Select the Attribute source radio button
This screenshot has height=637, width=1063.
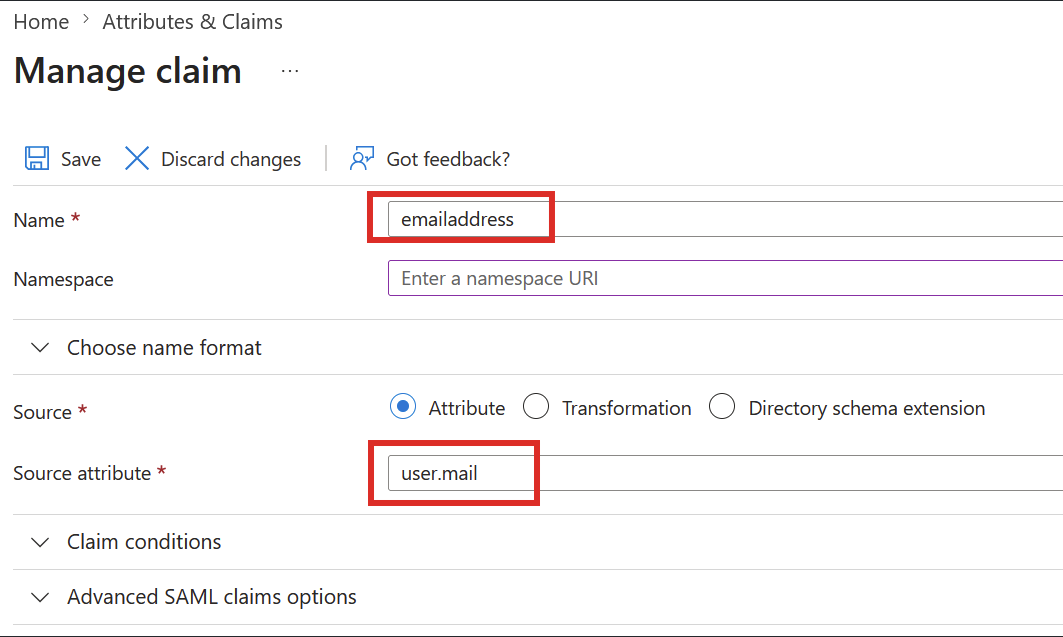click(x=403, y=407)
